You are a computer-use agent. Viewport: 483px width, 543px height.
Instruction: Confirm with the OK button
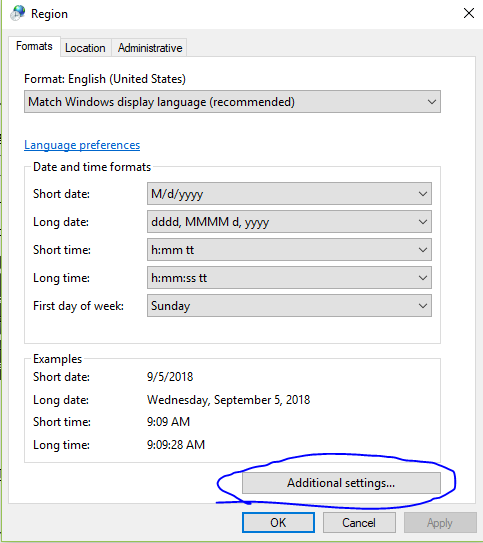coord(278,523)
